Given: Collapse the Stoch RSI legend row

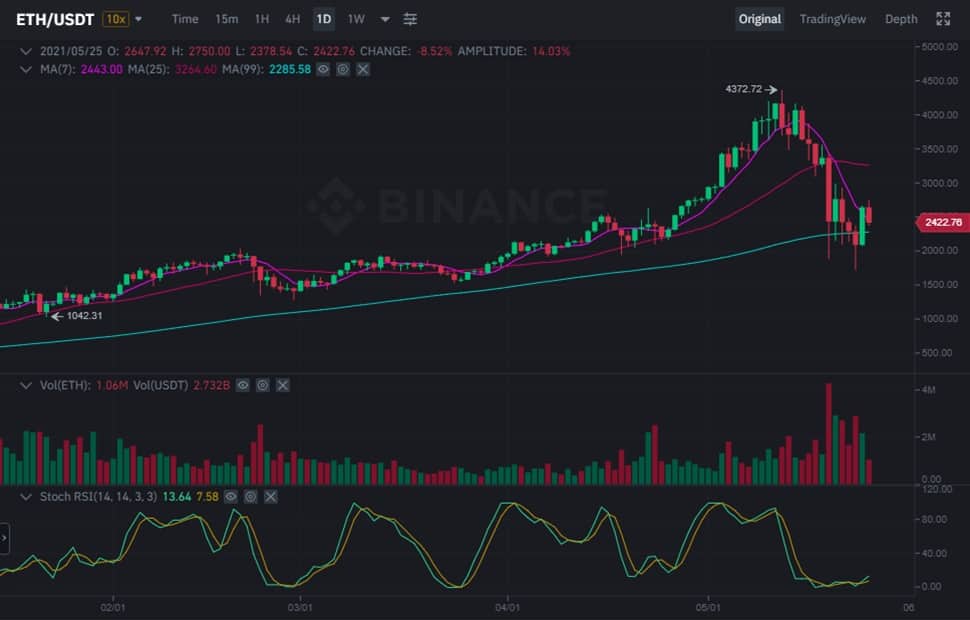Looking at the screenshot, I should tap(25, 497).
